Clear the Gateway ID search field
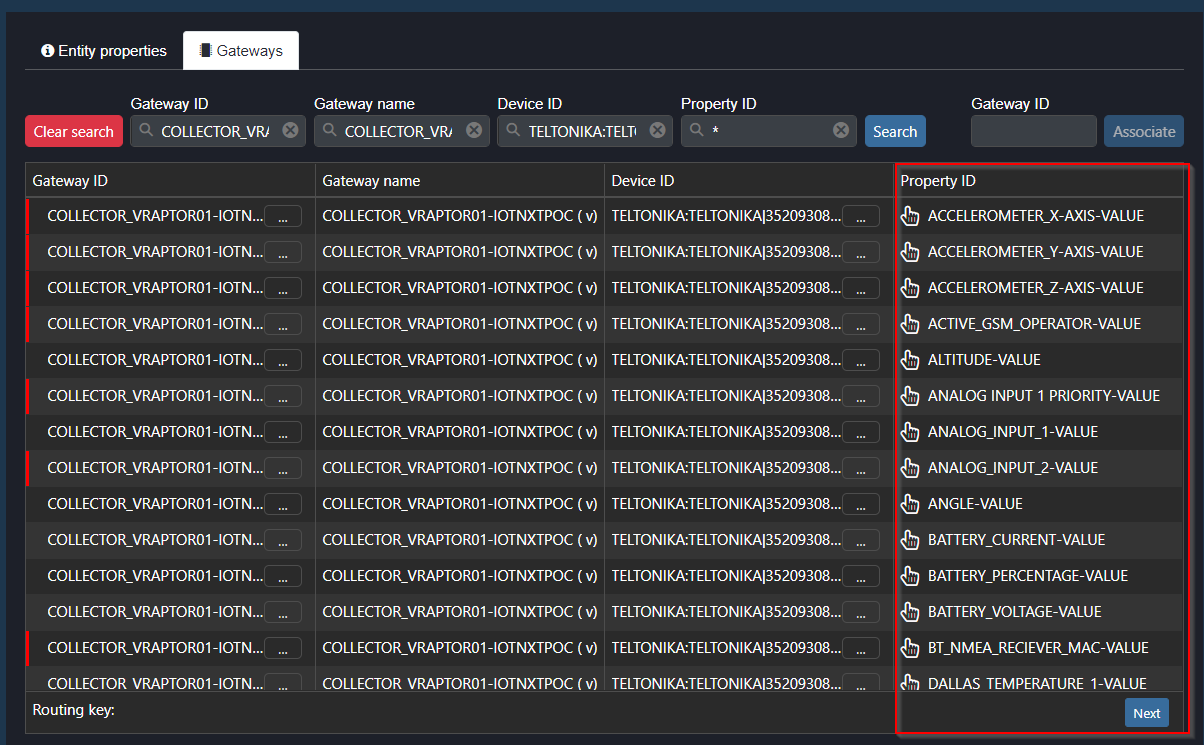The height and width of the screenshot is (745, 1204). point(290,131)
